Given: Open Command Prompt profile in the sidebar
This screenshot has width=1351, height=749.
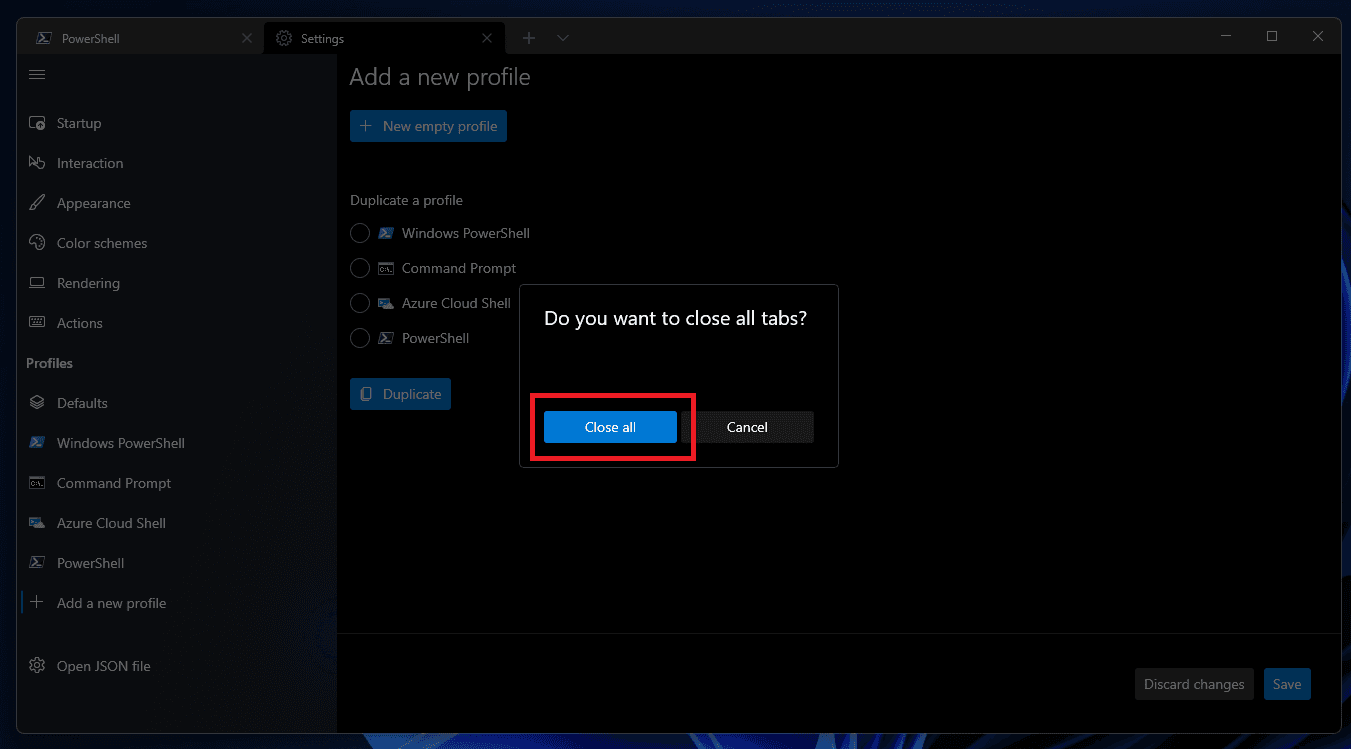Looking at the screenshot, I should (x=177, y=483).
